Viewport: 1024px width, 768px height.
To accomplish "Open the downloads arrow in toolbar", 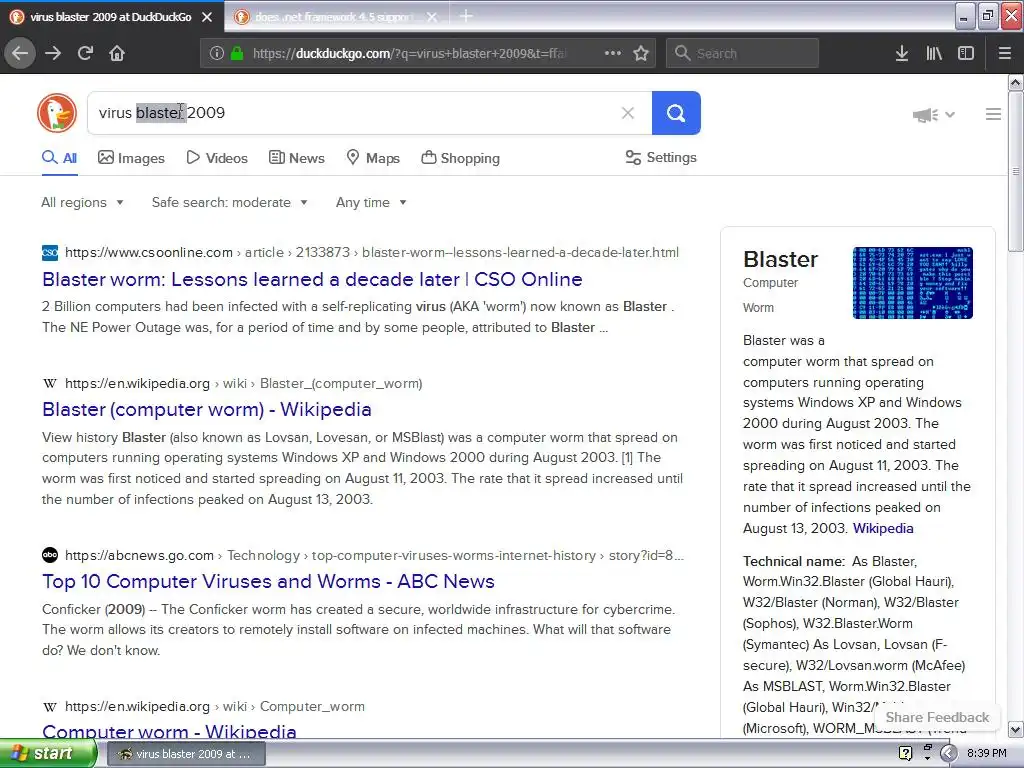I will (x=902, y=53).
